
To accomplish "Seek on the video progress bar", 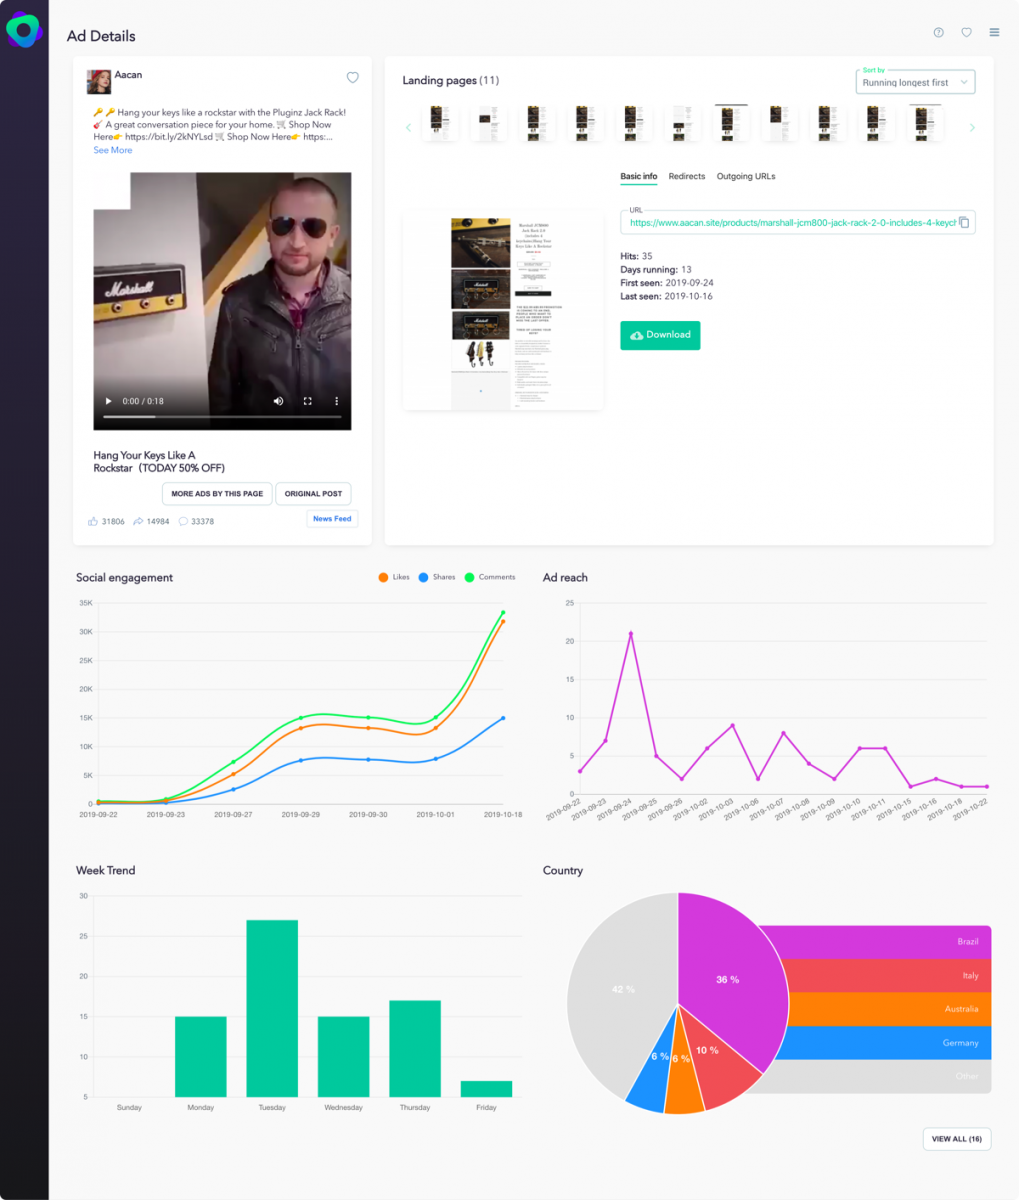I will (x=222, y=416).
